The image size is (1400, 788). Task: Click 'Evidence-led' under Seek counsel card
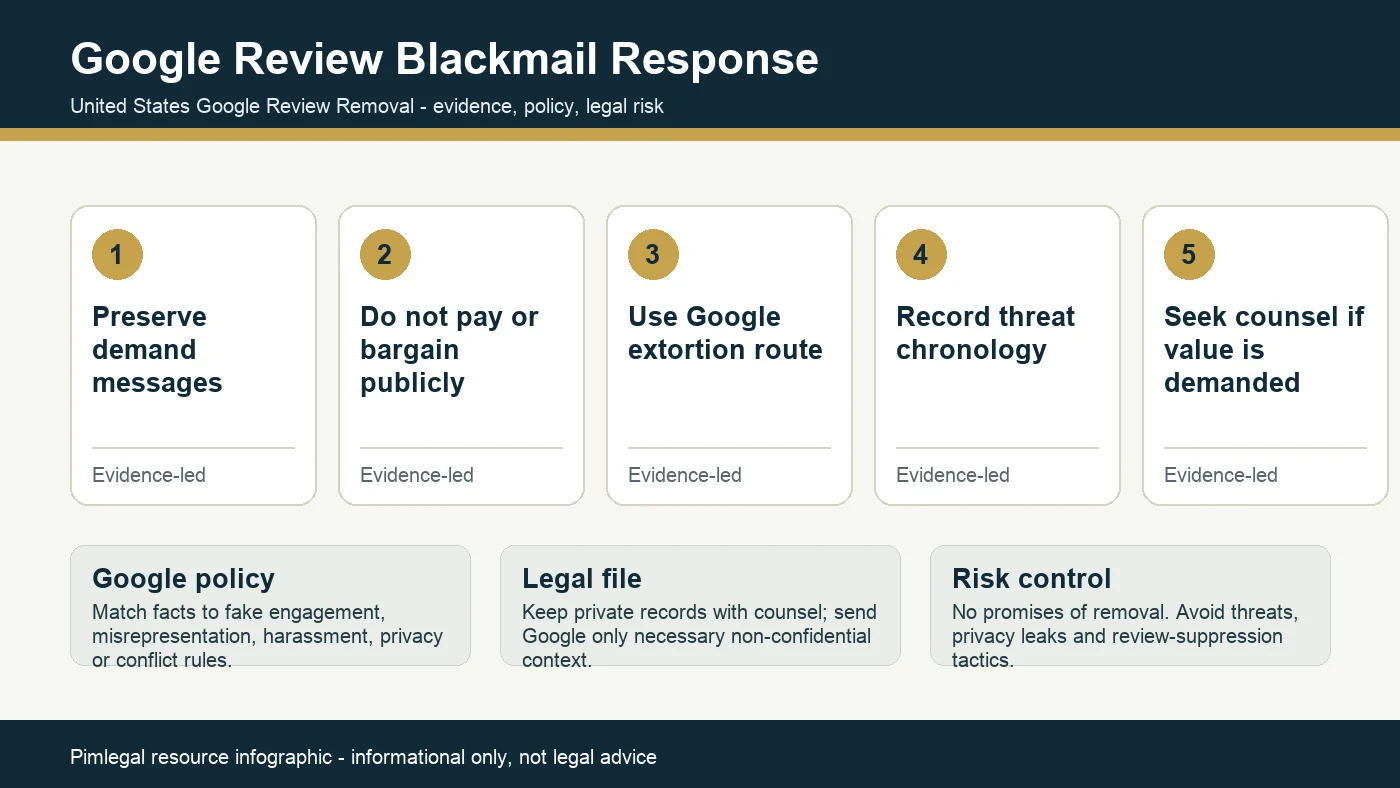click(1221, 475)
